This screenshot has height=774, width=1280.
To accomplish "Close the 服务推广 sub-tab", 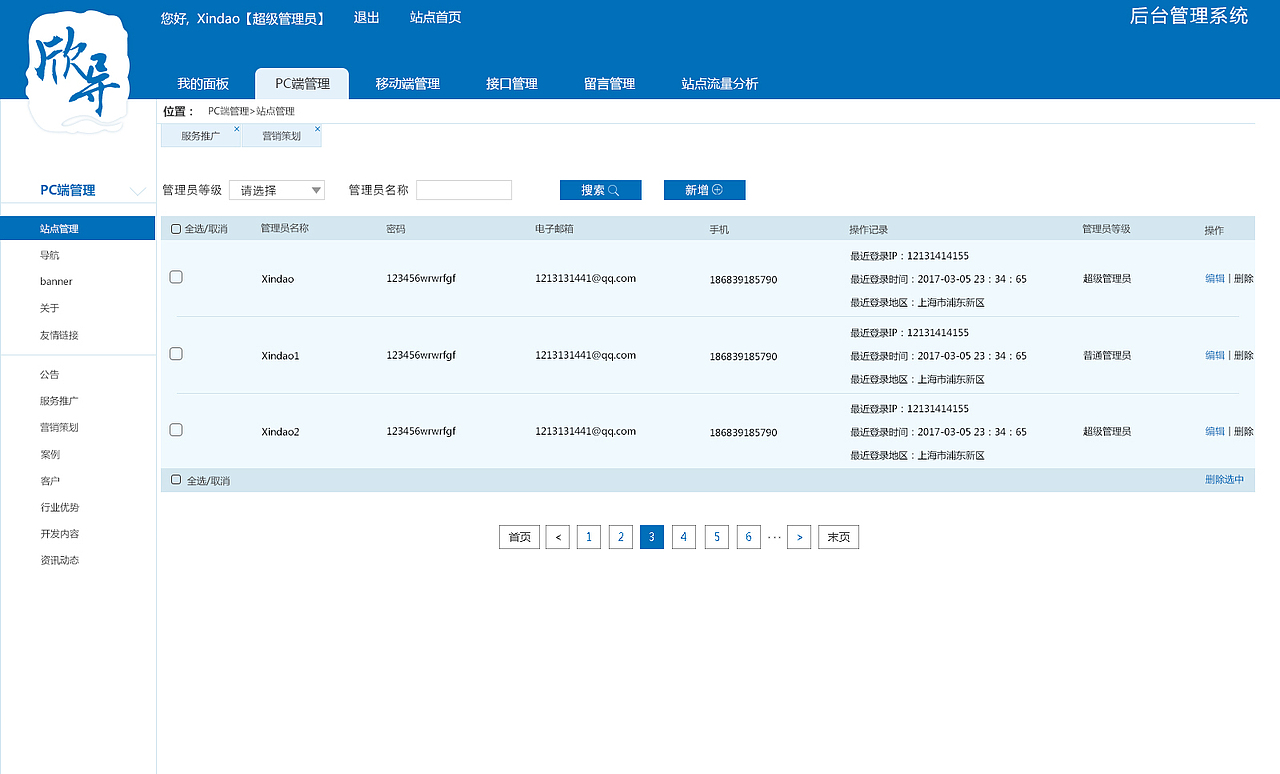I will coord(237,129).
